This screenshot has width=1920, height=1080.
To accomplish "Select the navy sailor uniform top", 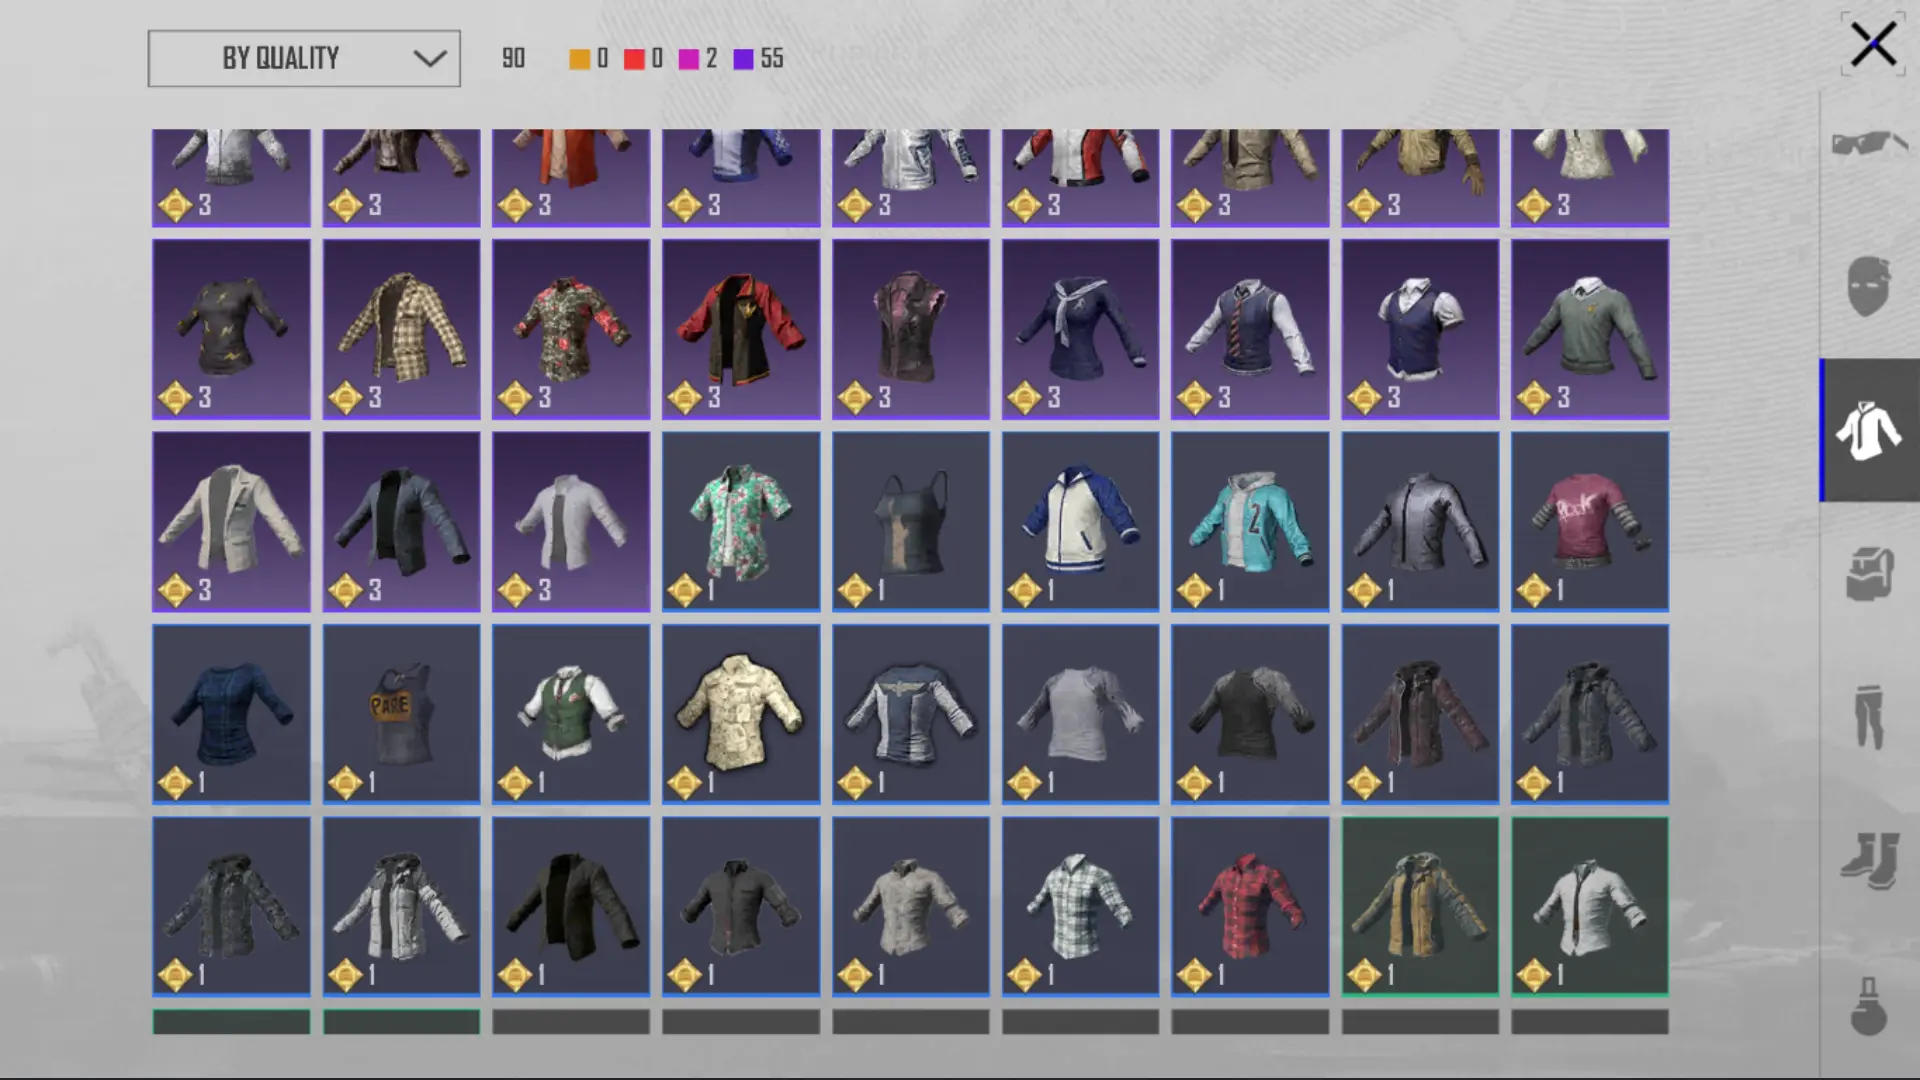I will (1080, 329).
